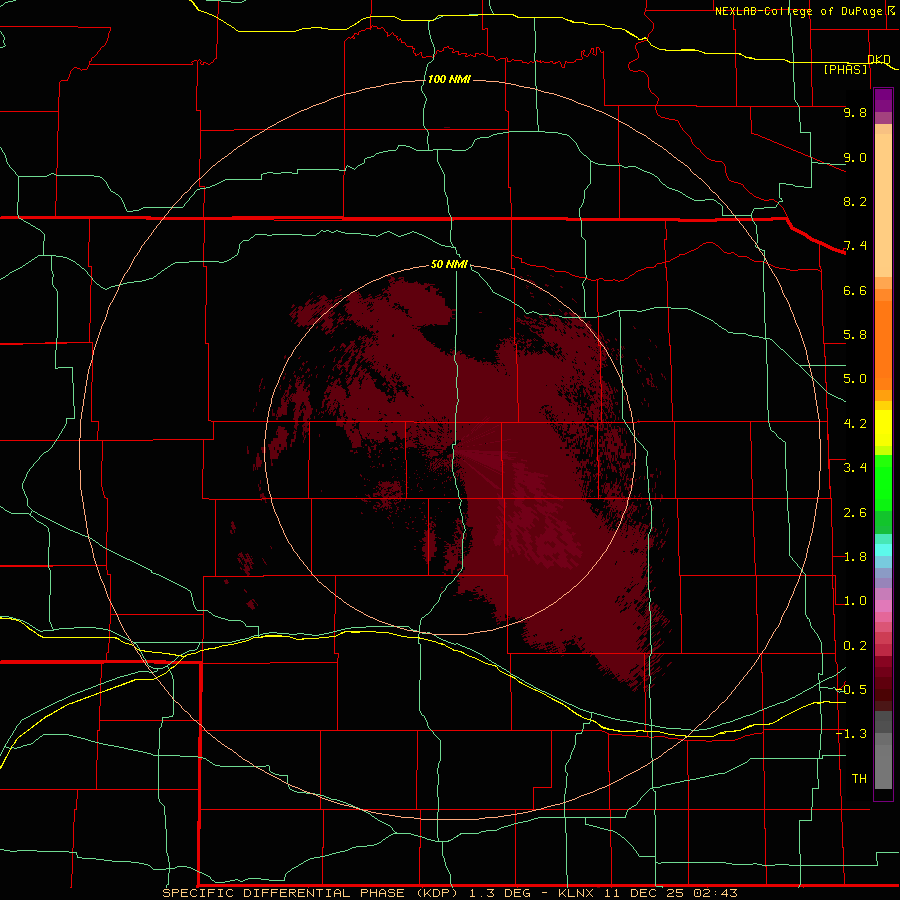Screen dimensions: 900x900
Task: Click the KDP product caption at the bottom
Action: tap(449, 893)
